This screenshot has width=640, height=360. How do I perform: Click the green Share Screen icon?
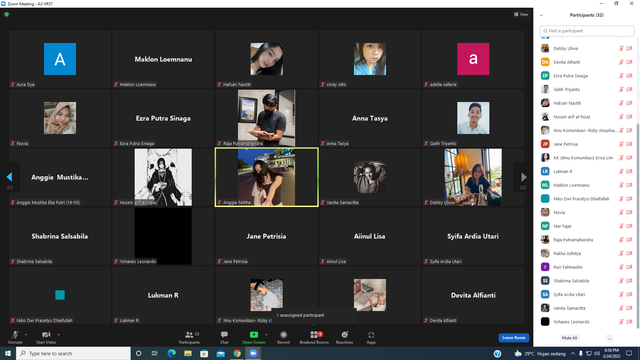click(x=253, y=335)
